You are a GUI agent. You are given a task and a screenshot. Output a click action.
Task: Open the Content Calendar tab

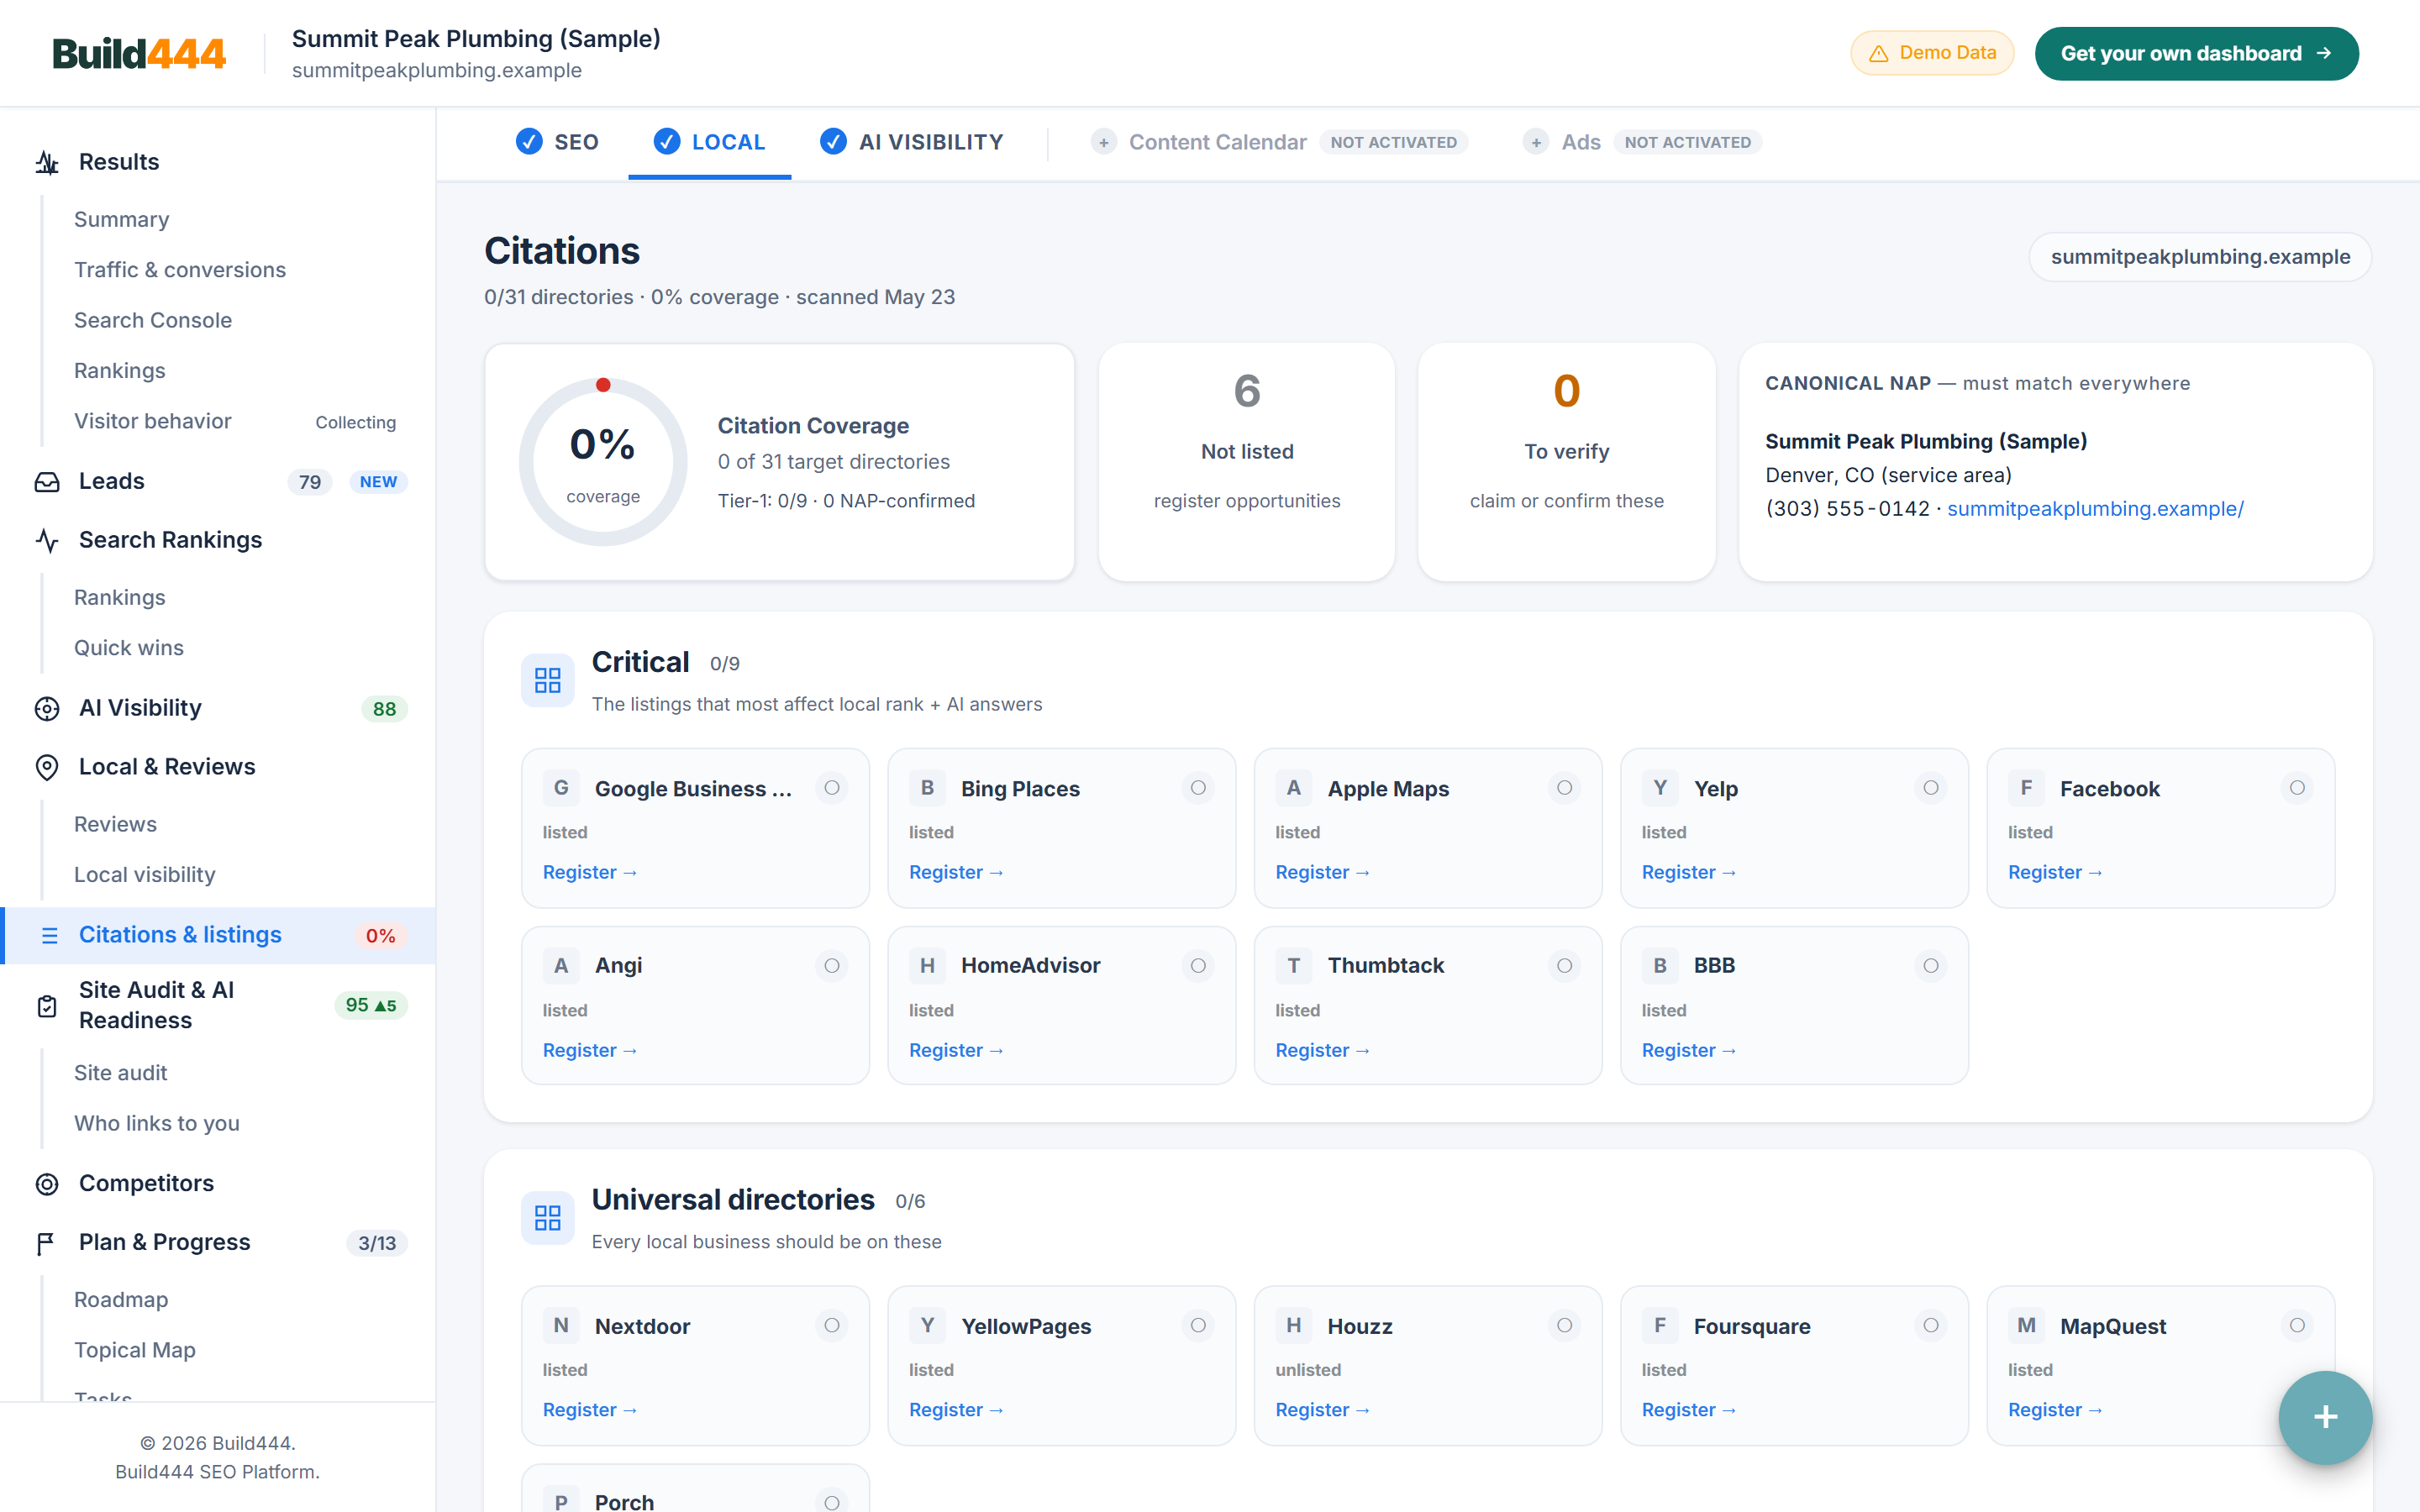pos(1278,143)
